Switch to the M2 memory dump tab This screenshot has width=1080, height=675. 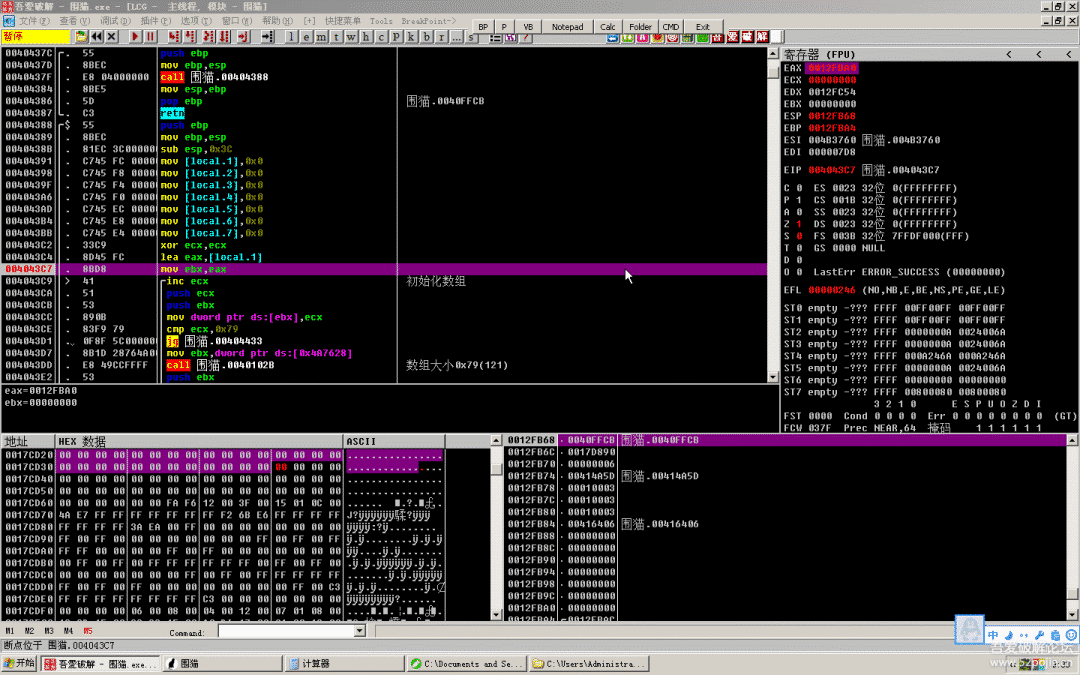[x=29, y=632]
